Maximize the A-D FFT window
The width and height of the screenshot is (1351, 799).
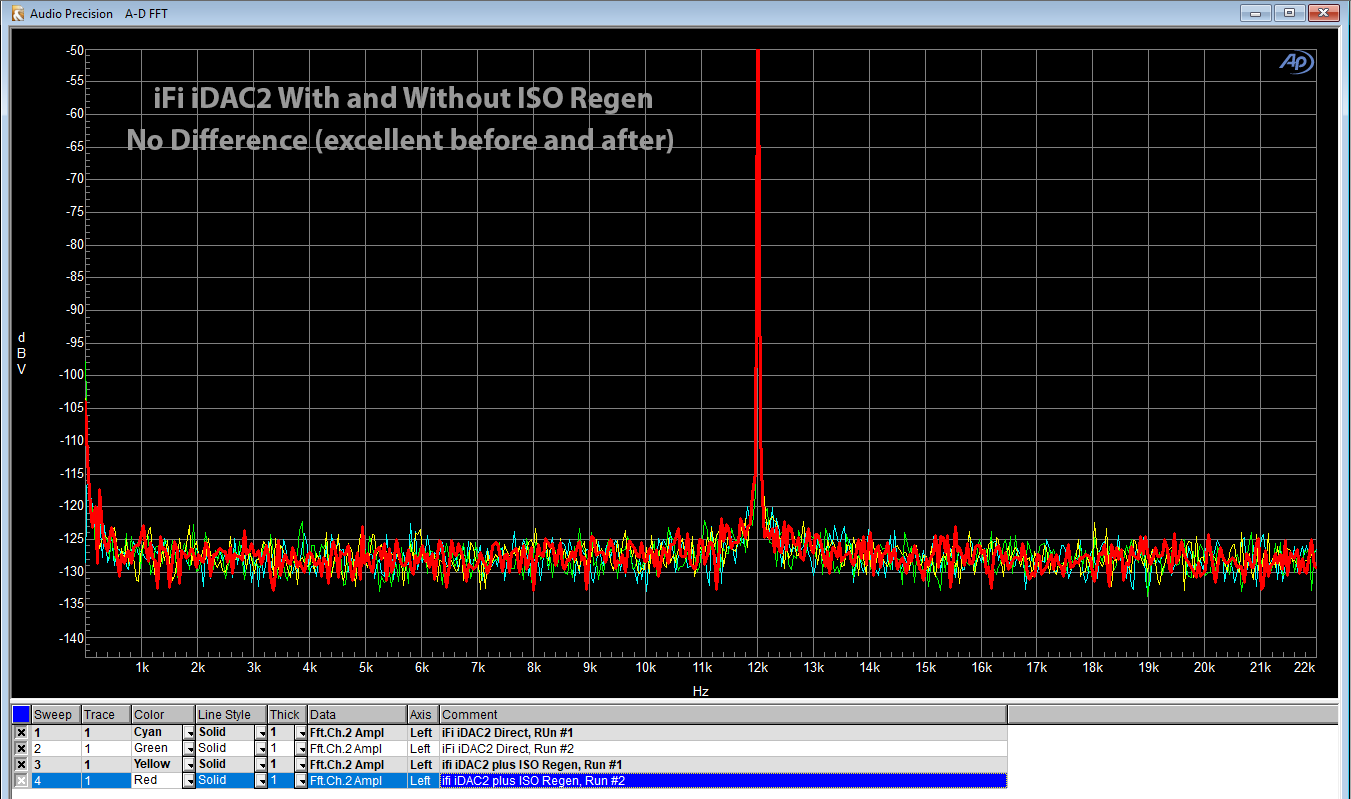click(1288, 13)
